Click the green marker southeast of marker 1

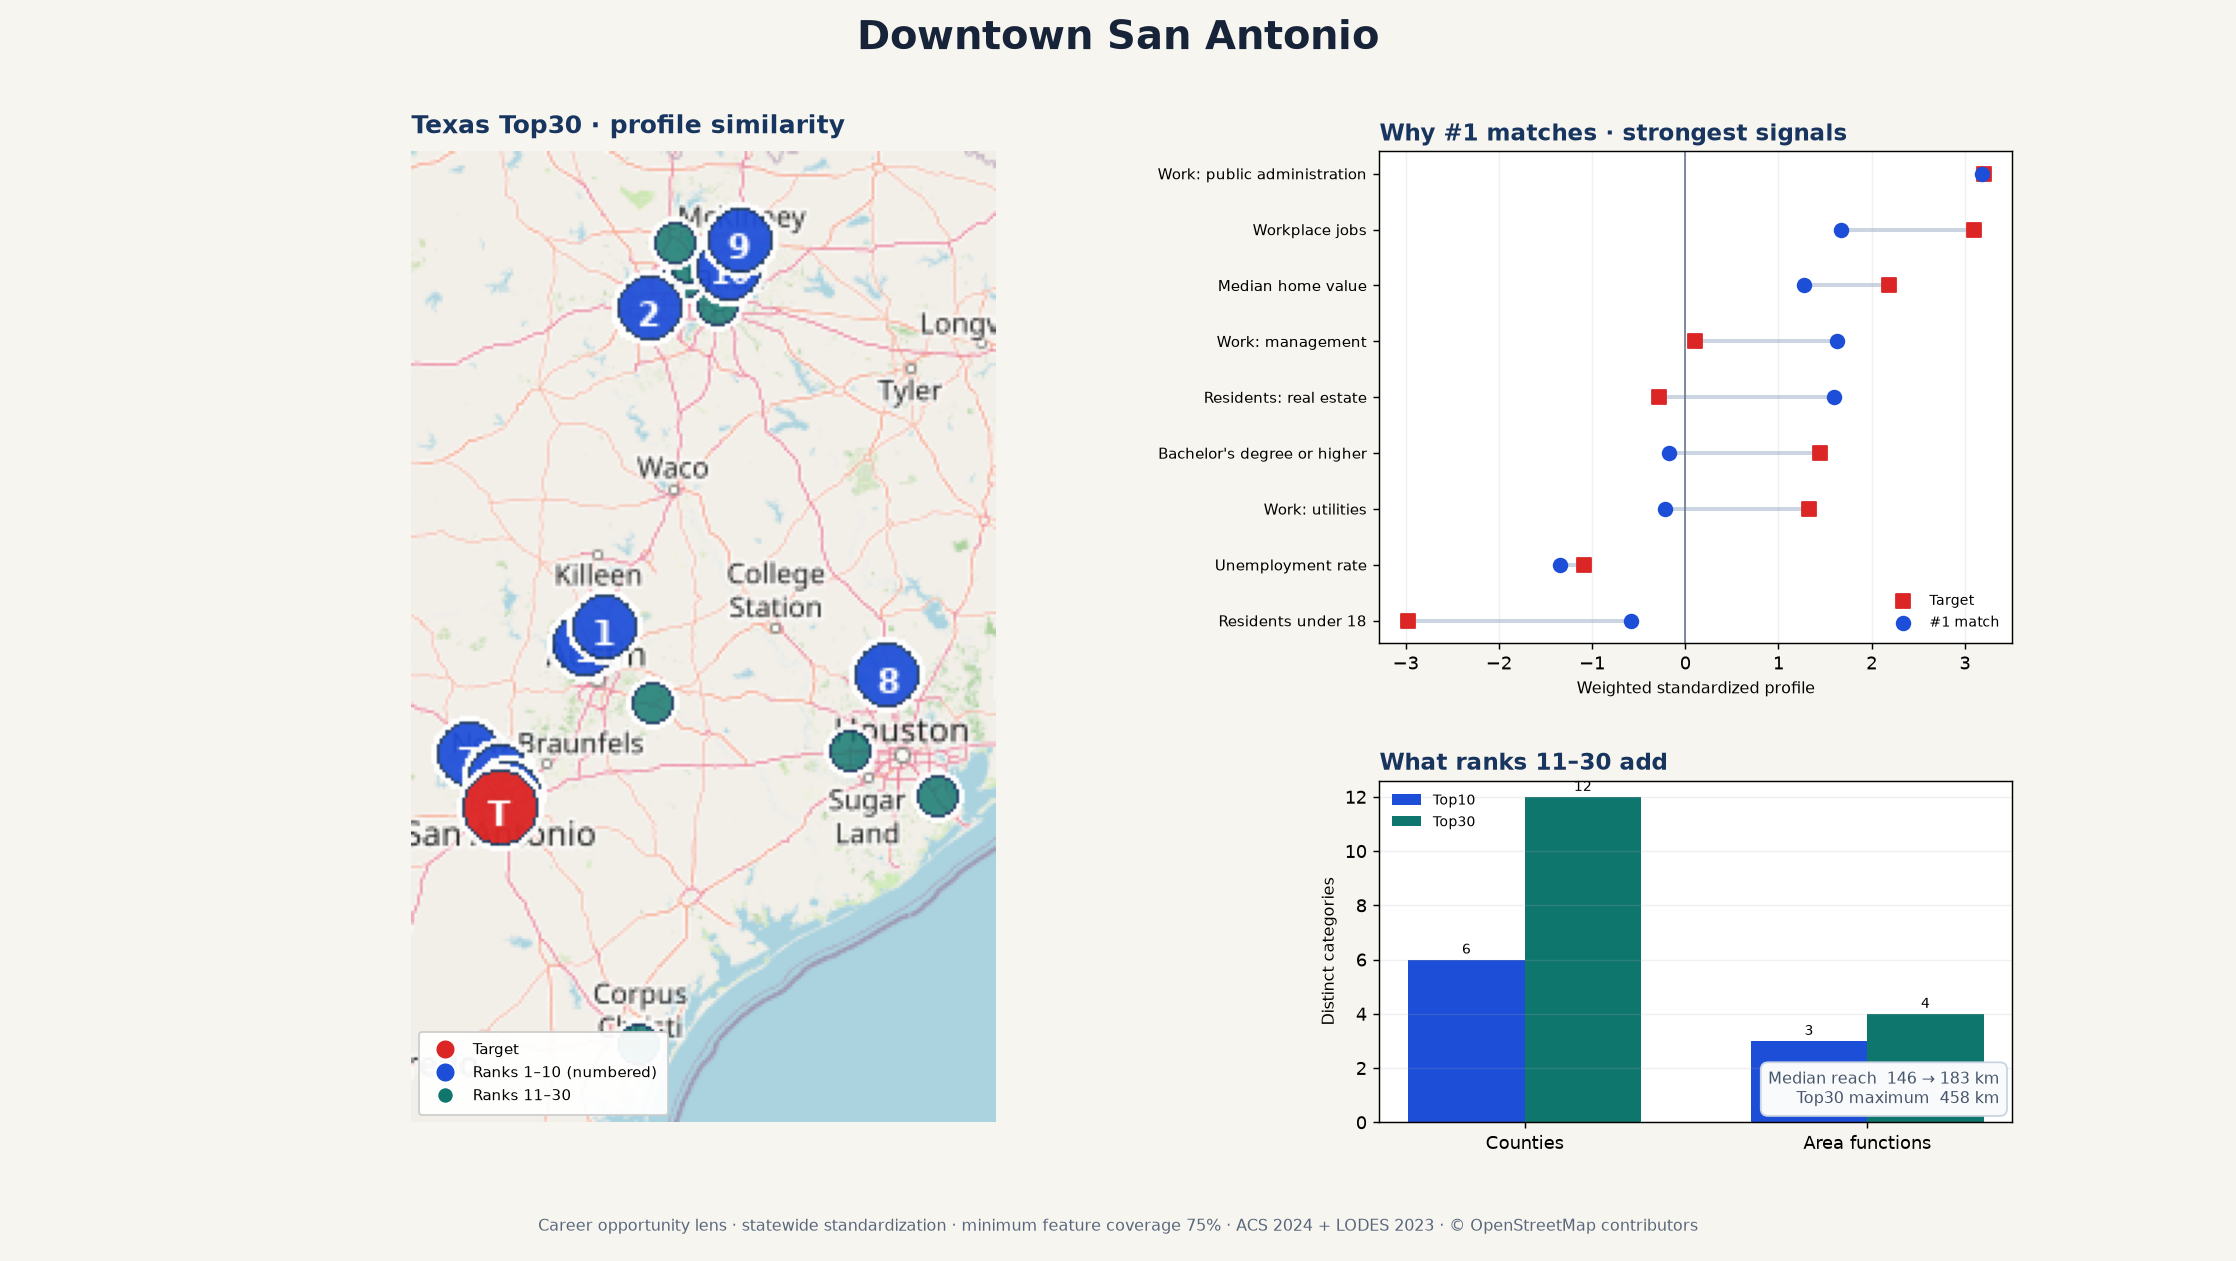(x=653, y=703)
